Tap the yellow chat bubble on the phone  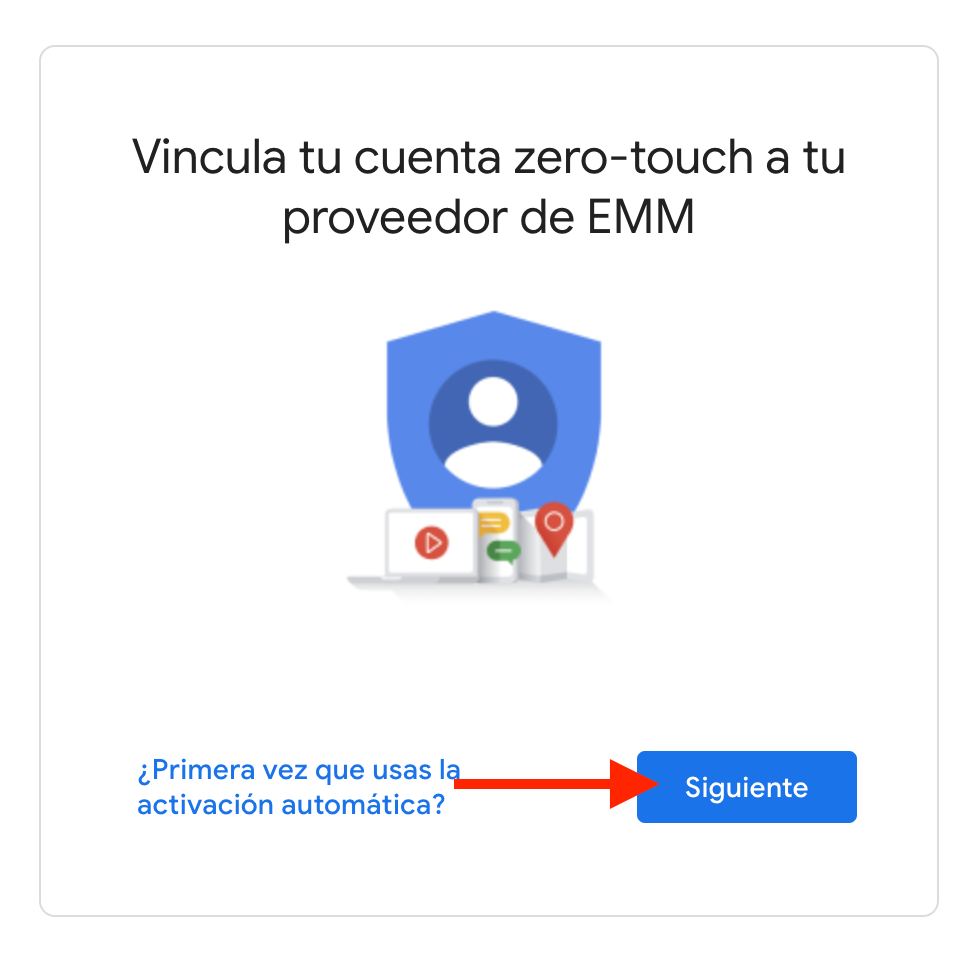[493, 523]
